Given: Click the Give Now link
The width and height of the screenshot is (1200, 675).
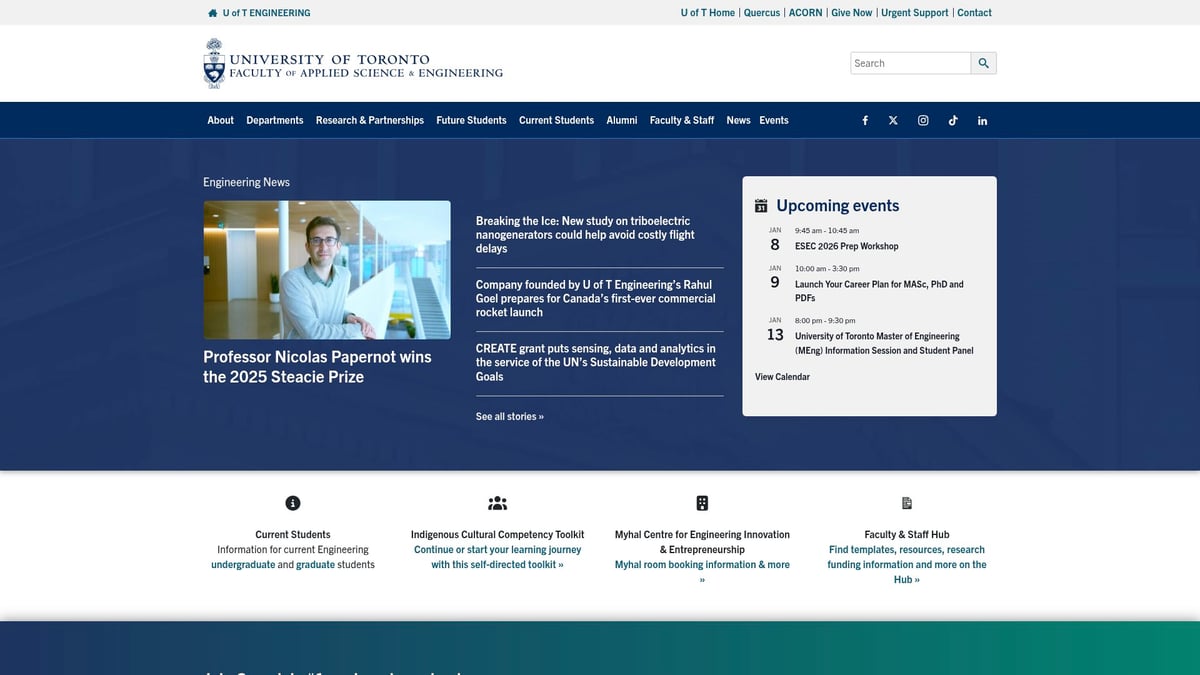Looking at the screenshot, I should [852, 13].
